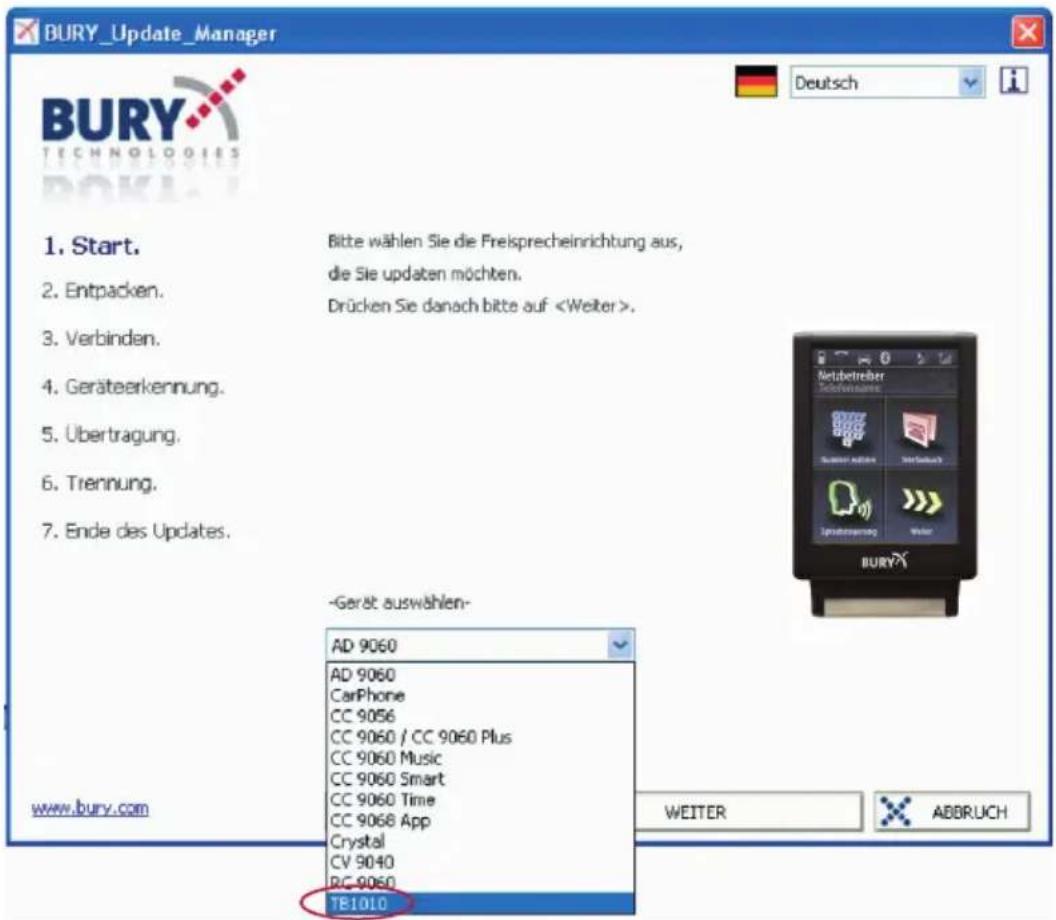Choose CC 9056 in the list

pyautogui.click(x=480, y=716)
